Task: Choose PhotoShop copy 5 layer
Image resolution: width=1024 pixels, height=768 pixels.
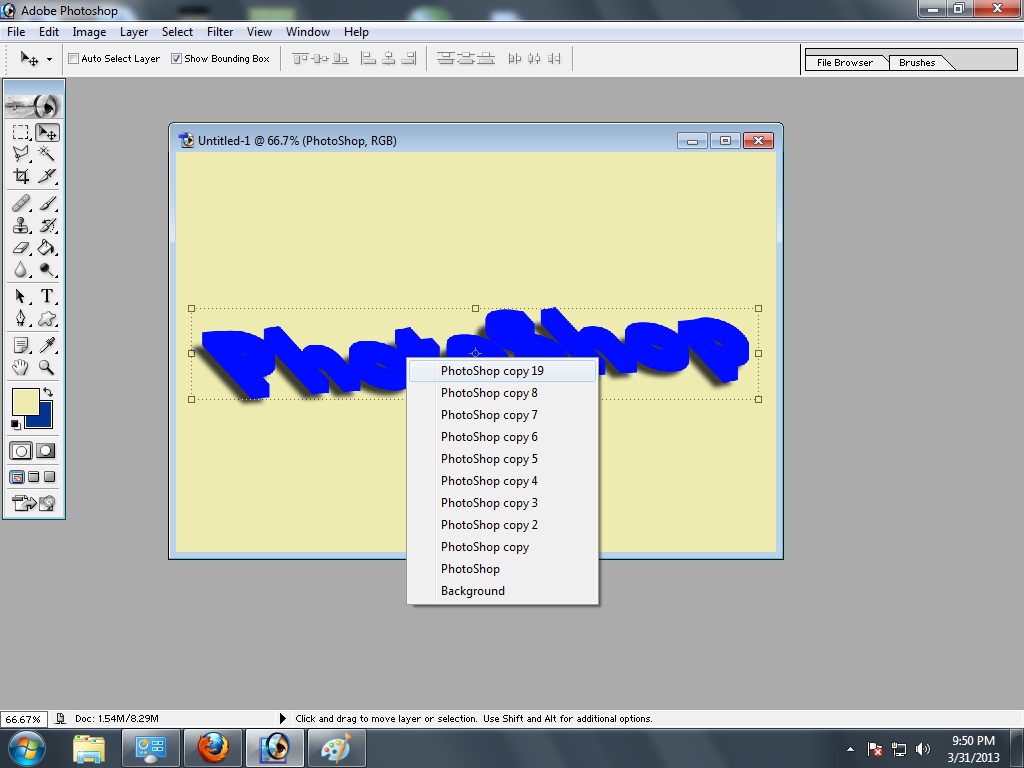Action: pyautogui.click(x=502, y=459)
